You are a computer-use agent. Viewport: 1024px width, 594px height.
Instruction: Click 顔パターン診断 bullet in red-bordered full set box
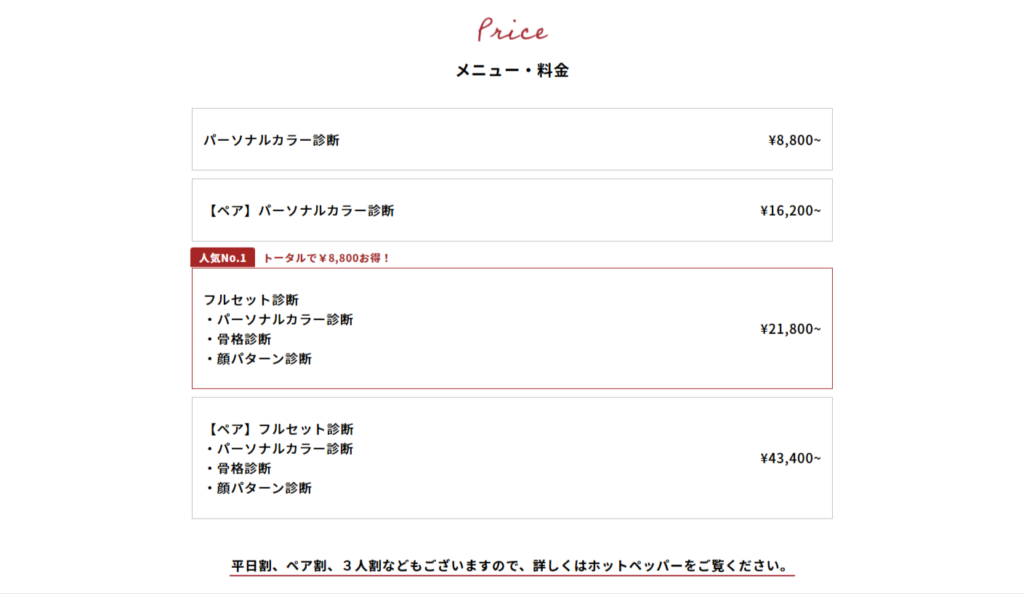263,359
